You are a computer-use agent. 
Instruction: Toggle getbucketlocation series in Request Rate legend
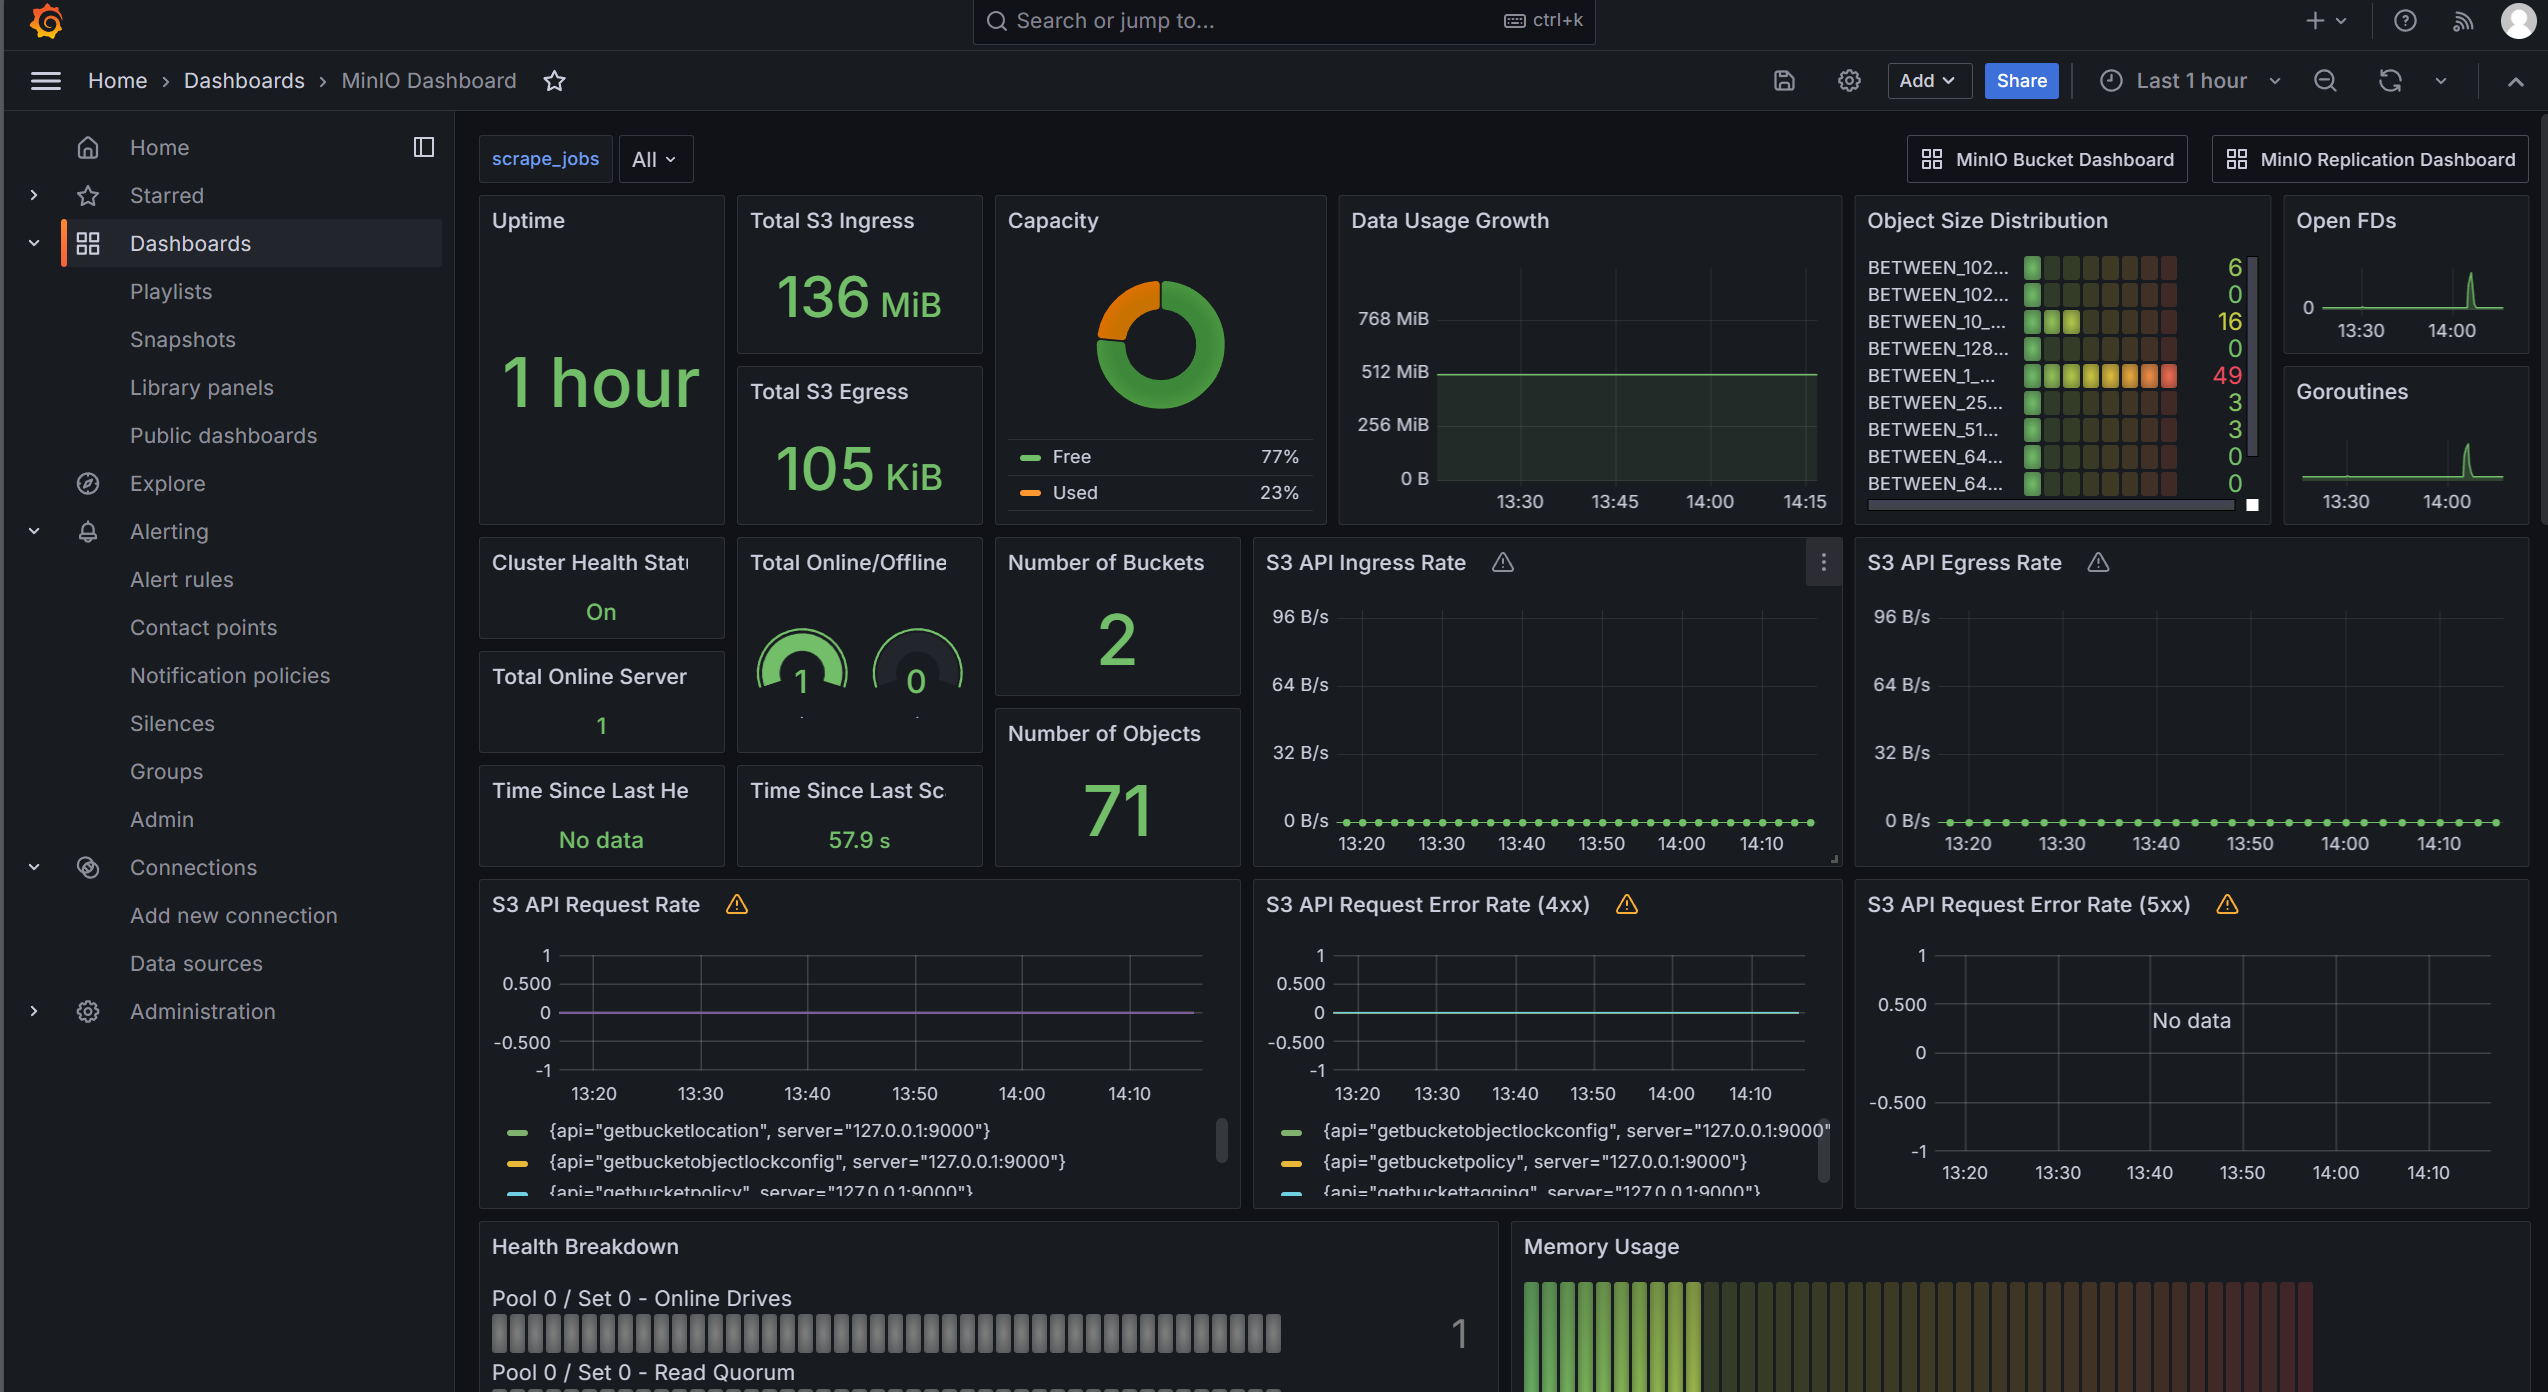[x=769, y=1130]
